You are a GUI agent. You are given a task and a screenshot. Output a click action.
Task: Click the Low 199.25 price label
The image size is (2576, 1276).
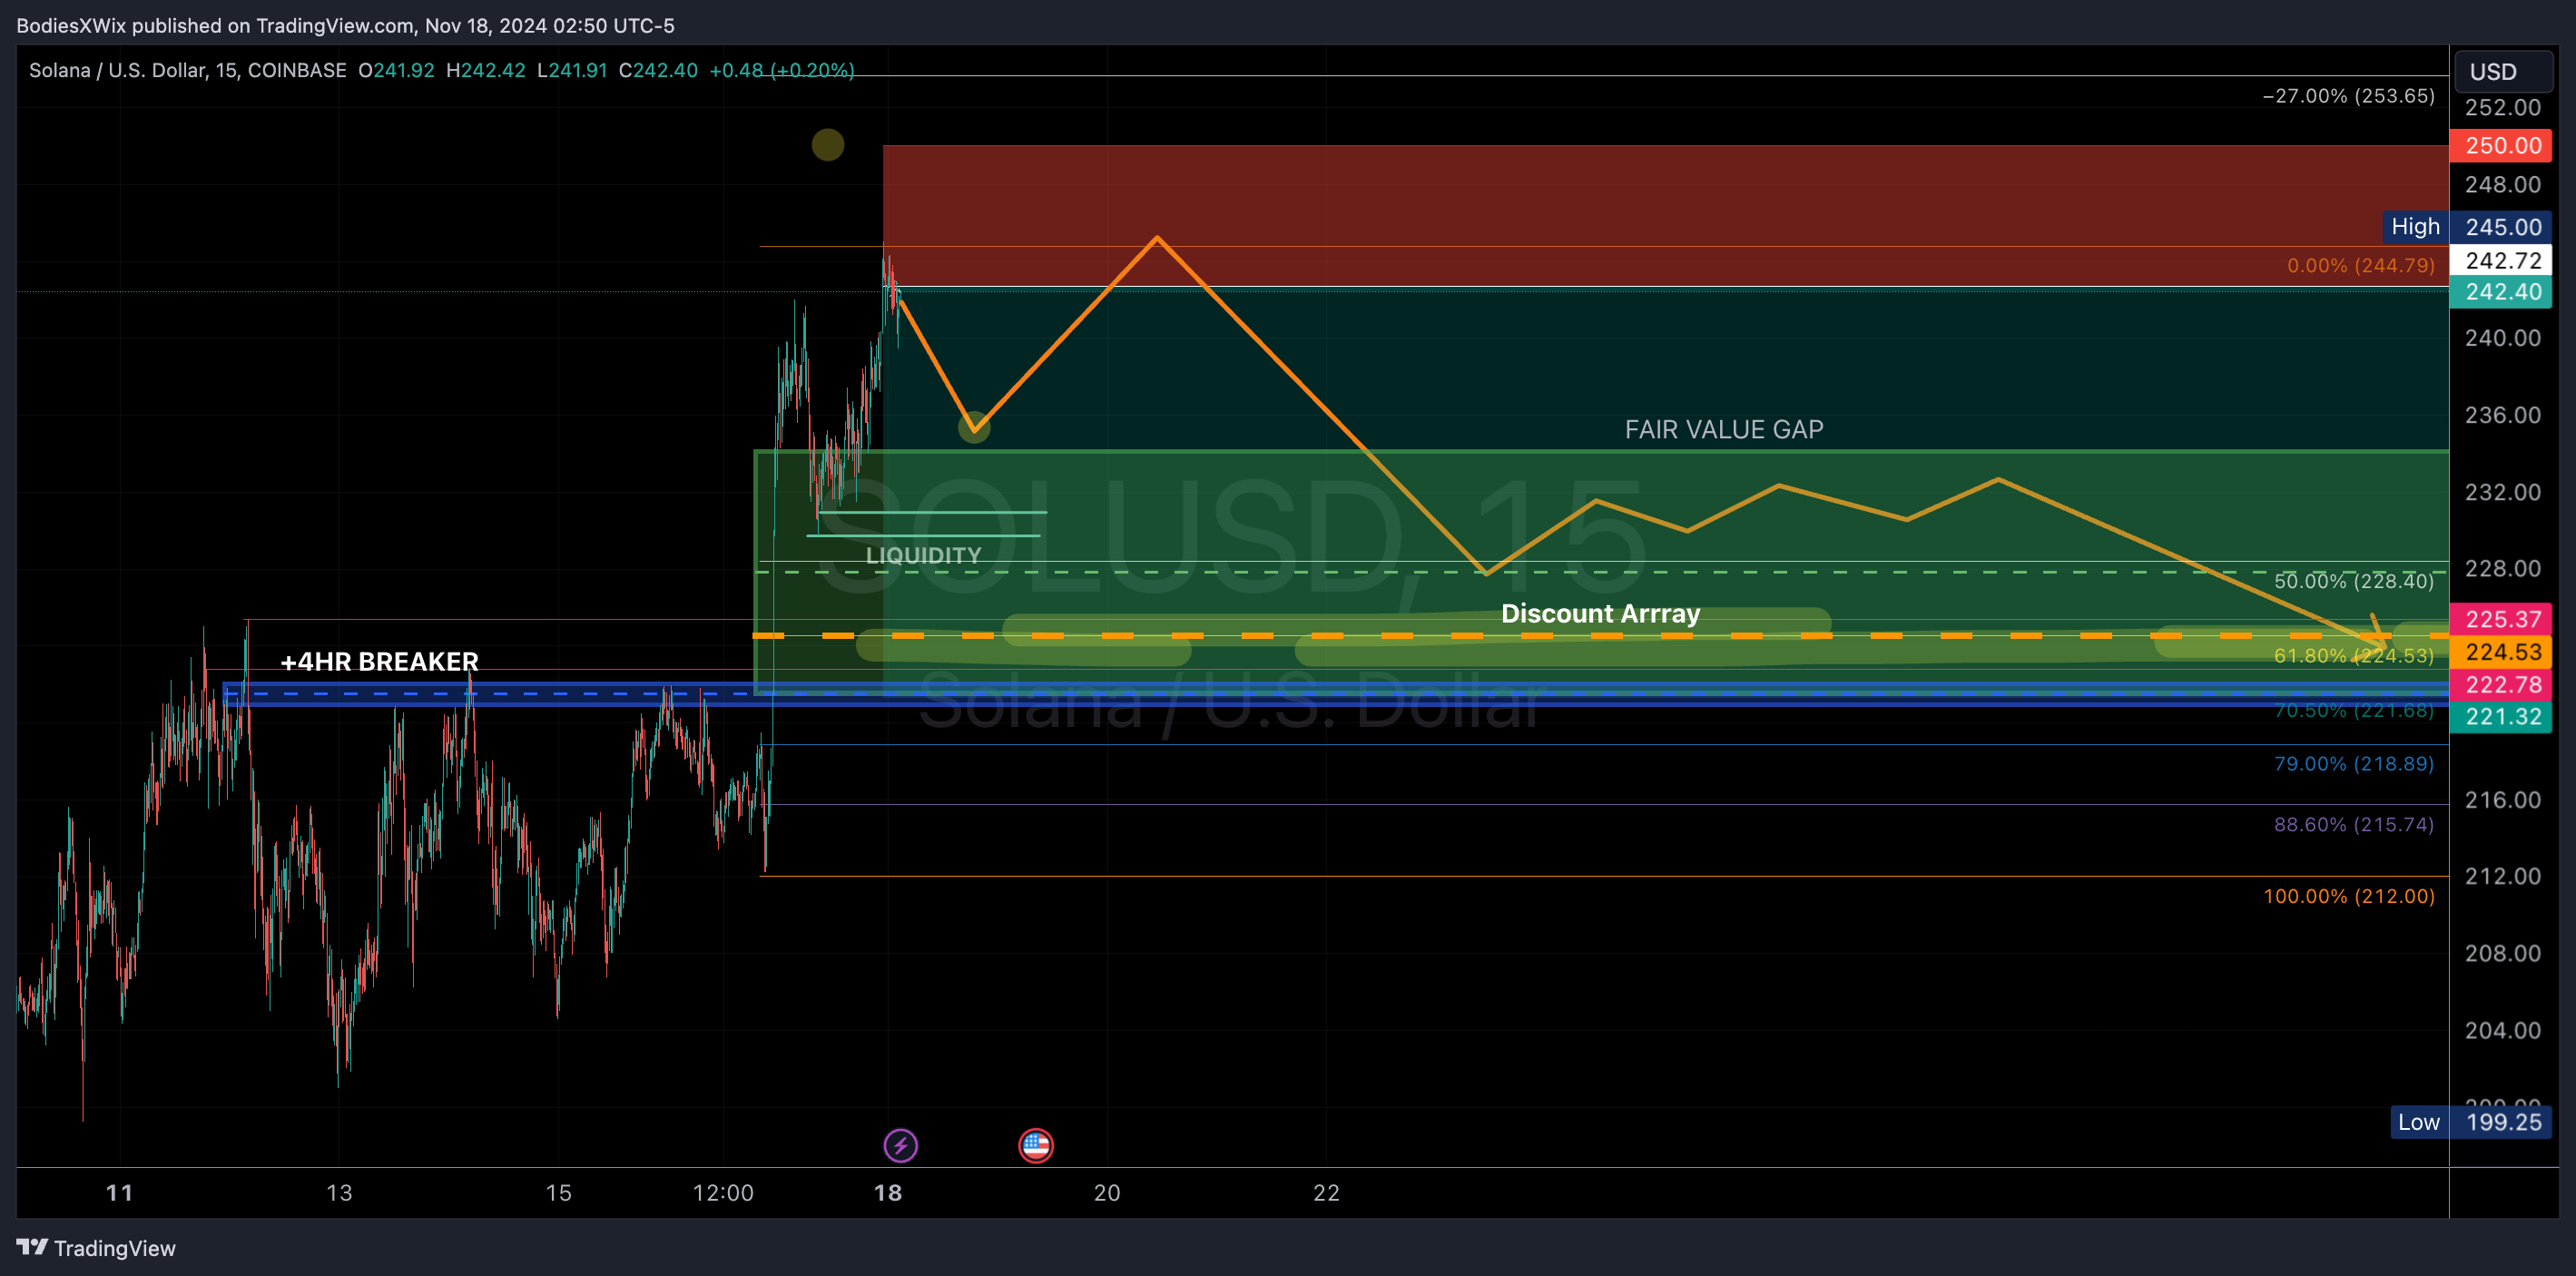point(2470,1122)
